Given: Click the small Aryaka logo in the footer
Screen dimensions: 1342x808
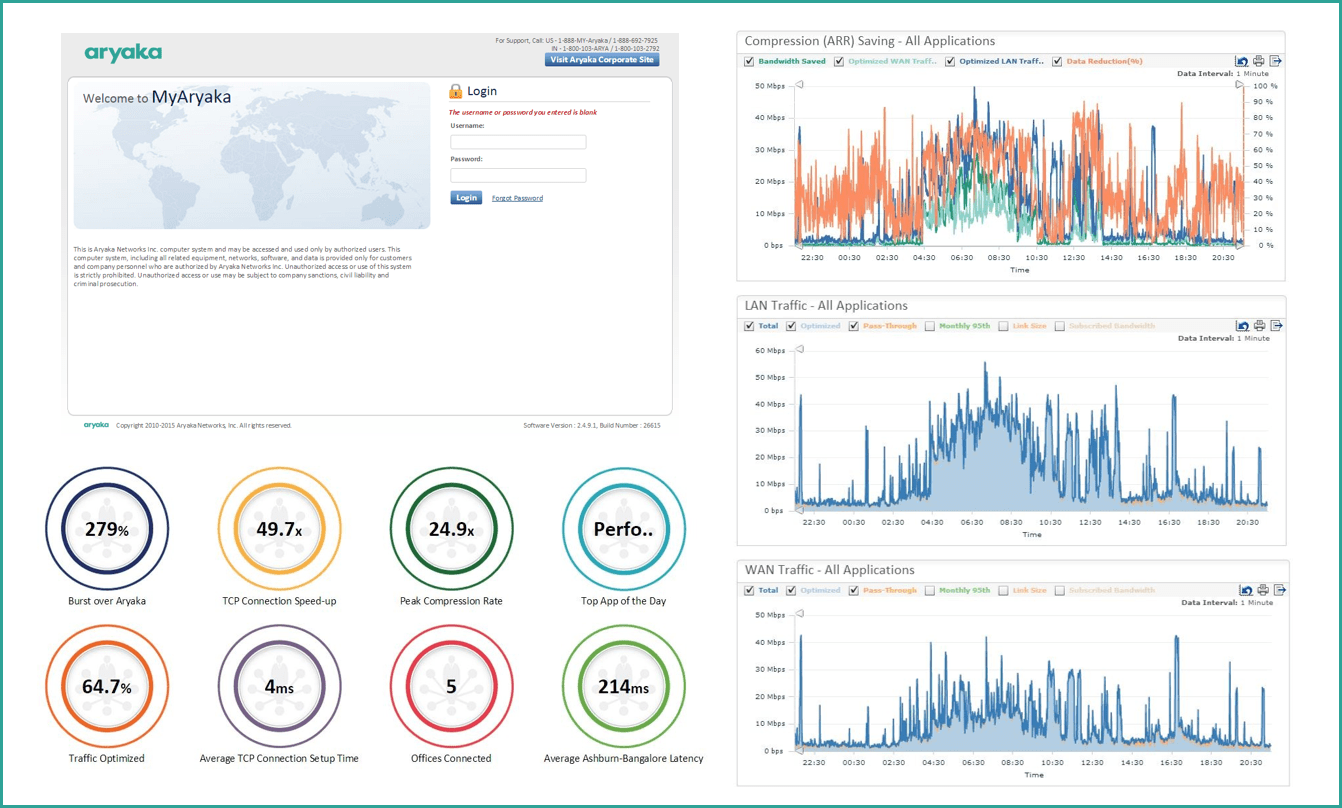Looking at the screenshot, I should point(96,425).
